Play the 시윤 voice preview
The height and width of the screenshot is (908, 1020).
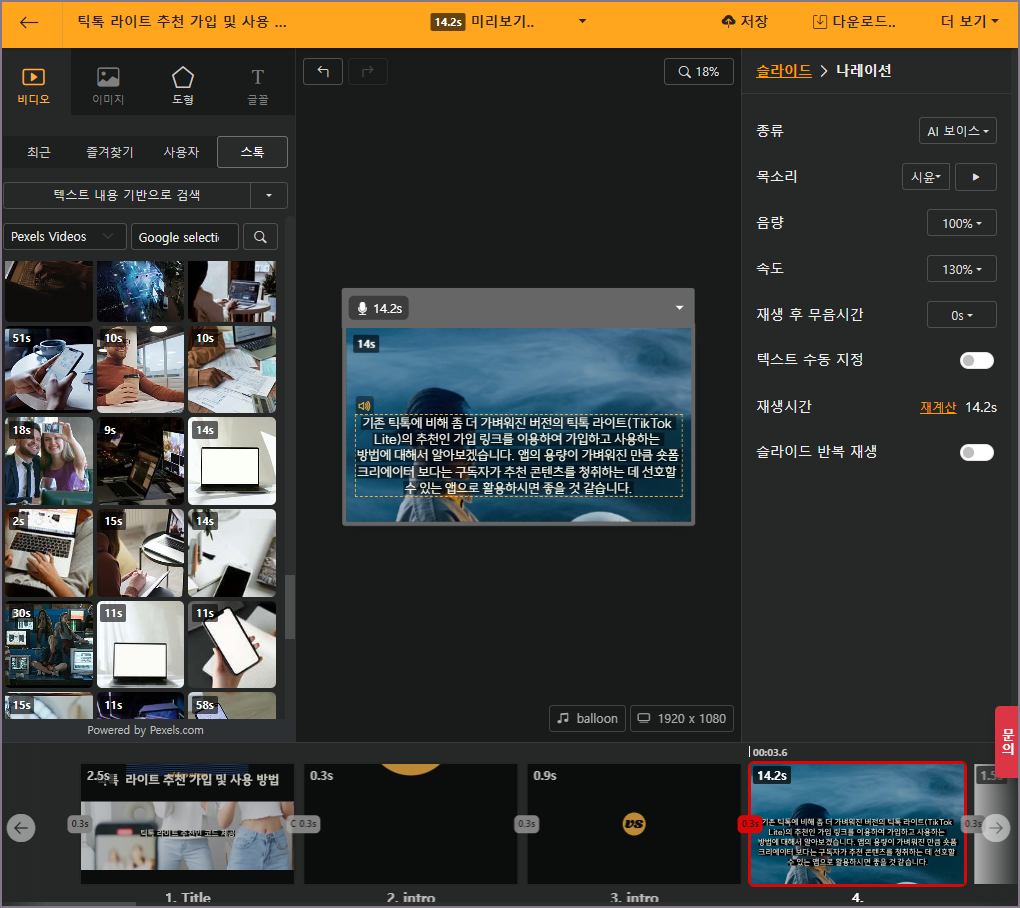[975, 176]
